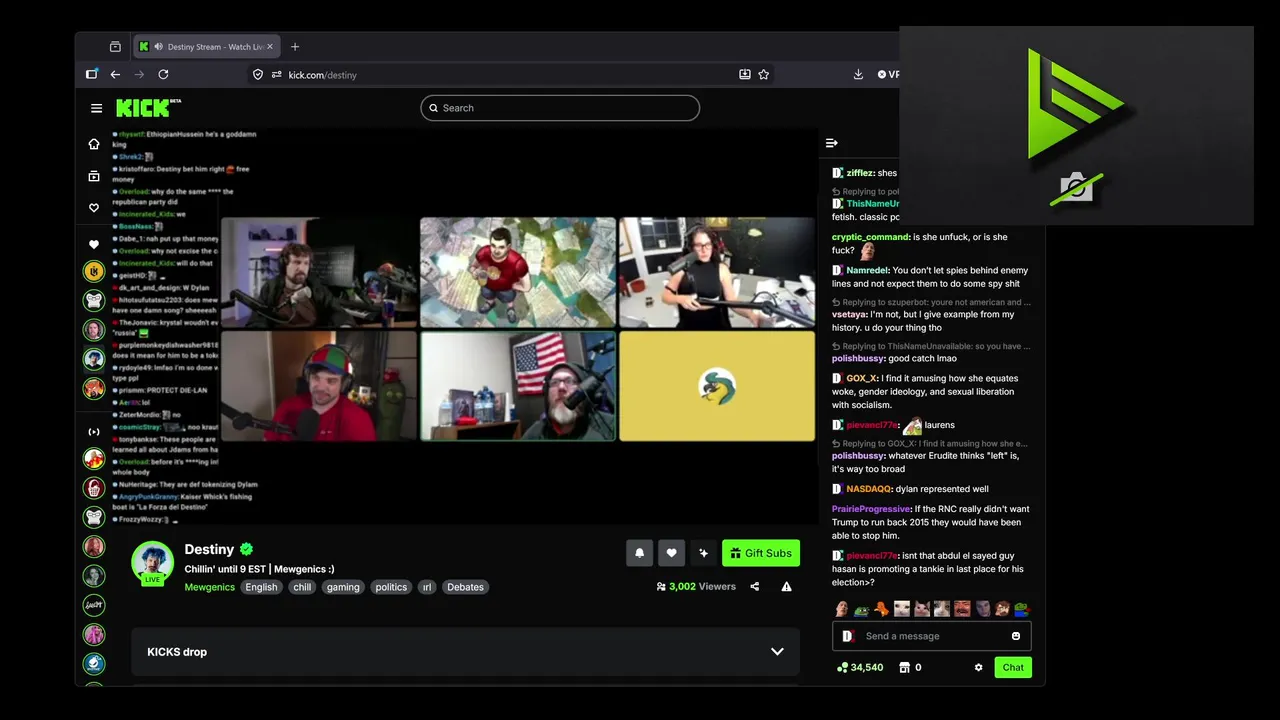Viewport: 1280px width, 720px height.
Task: Click the Destiny channel name
Action: click(x=209, y=549)
